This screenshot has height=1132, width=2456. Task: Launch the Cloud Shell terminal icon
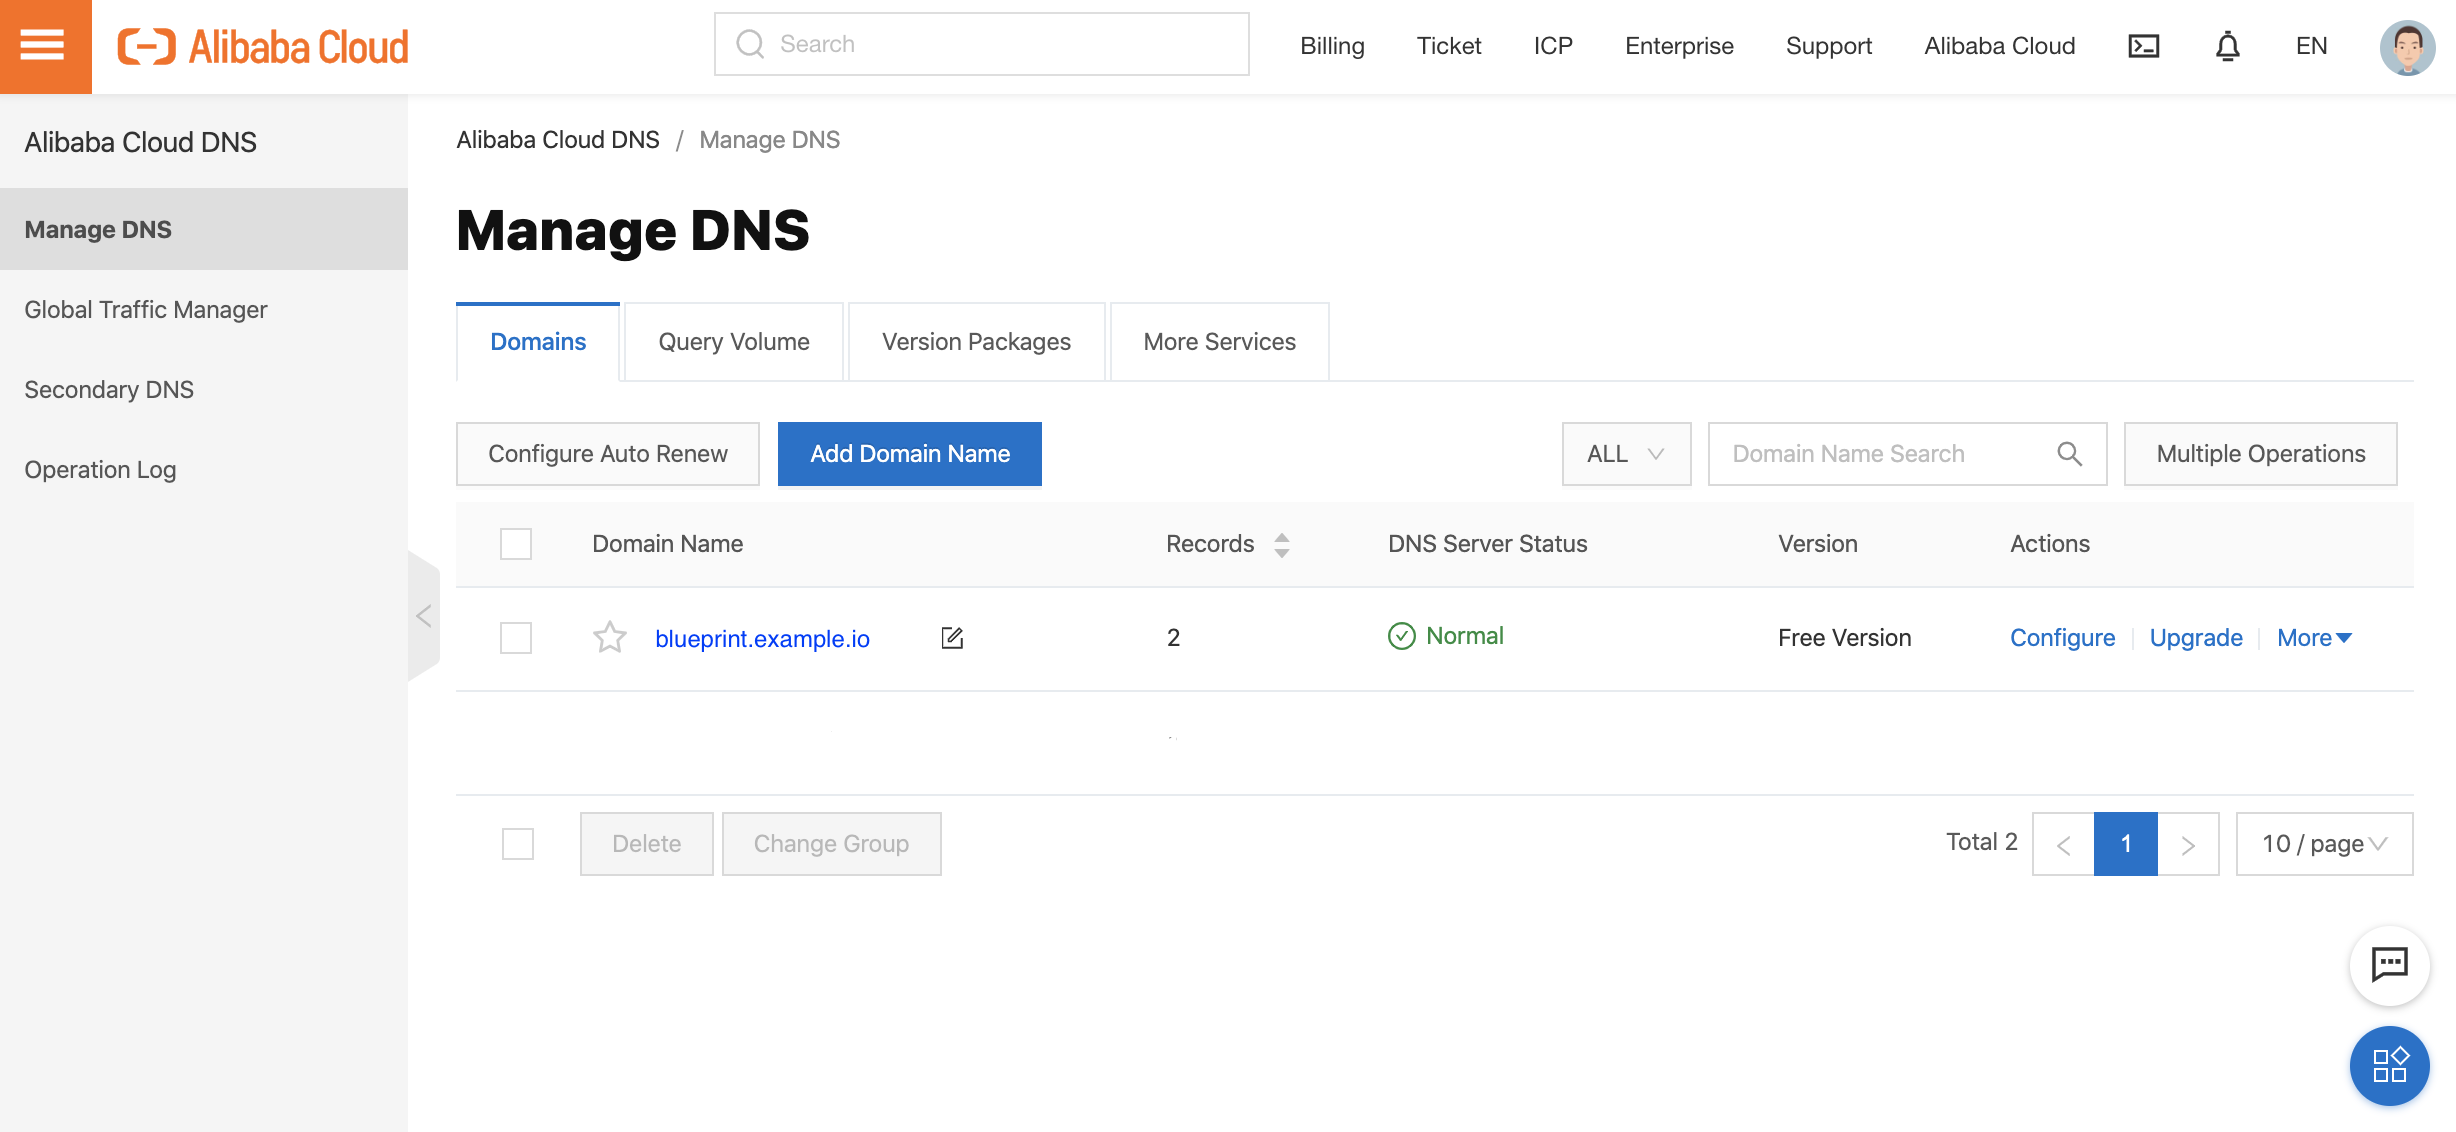(2143, 46)
